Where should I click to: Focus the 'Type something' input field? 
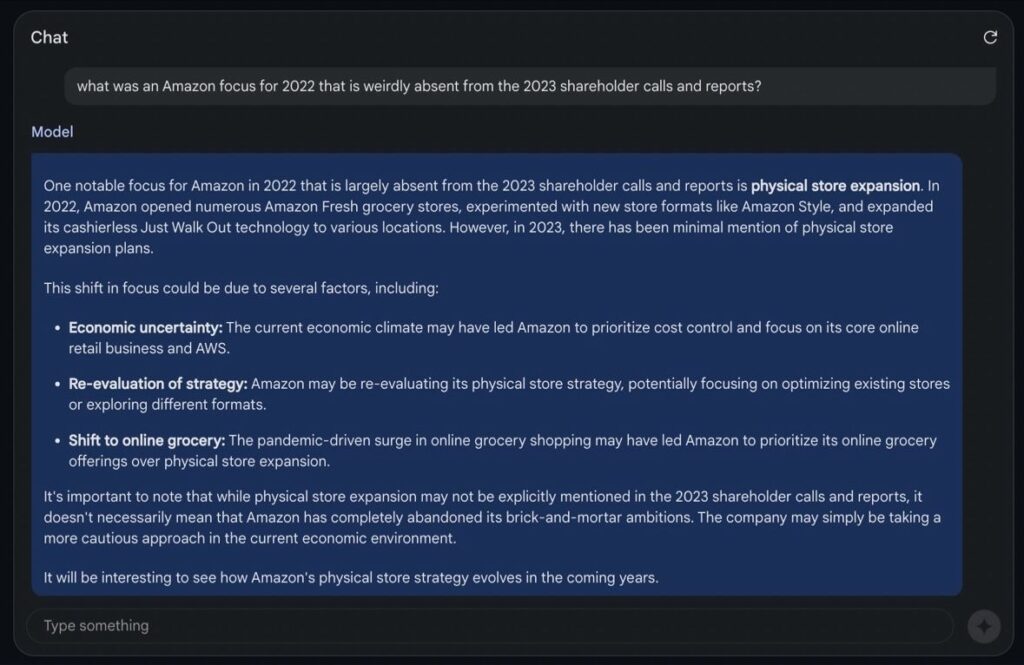click(x=488, y=626)
